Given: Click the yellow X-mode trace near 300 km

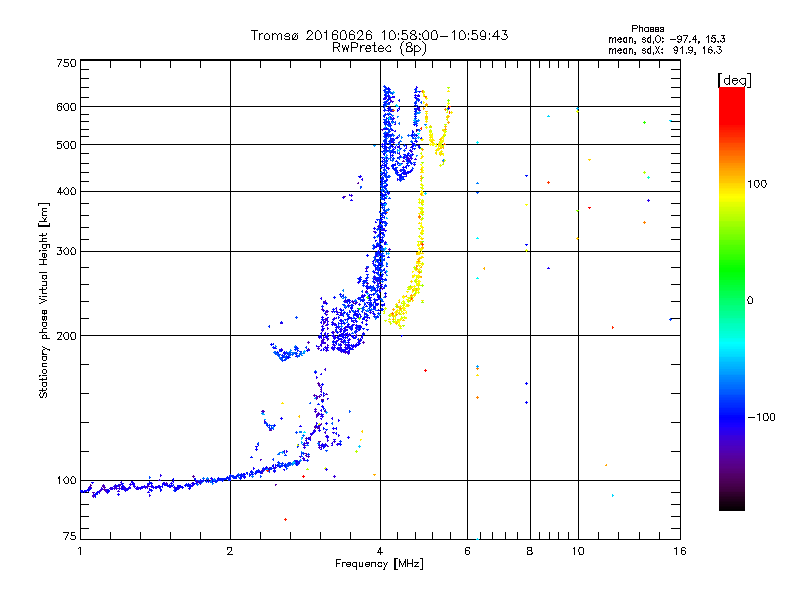Looking at the screenshot, I should point(420,251).
